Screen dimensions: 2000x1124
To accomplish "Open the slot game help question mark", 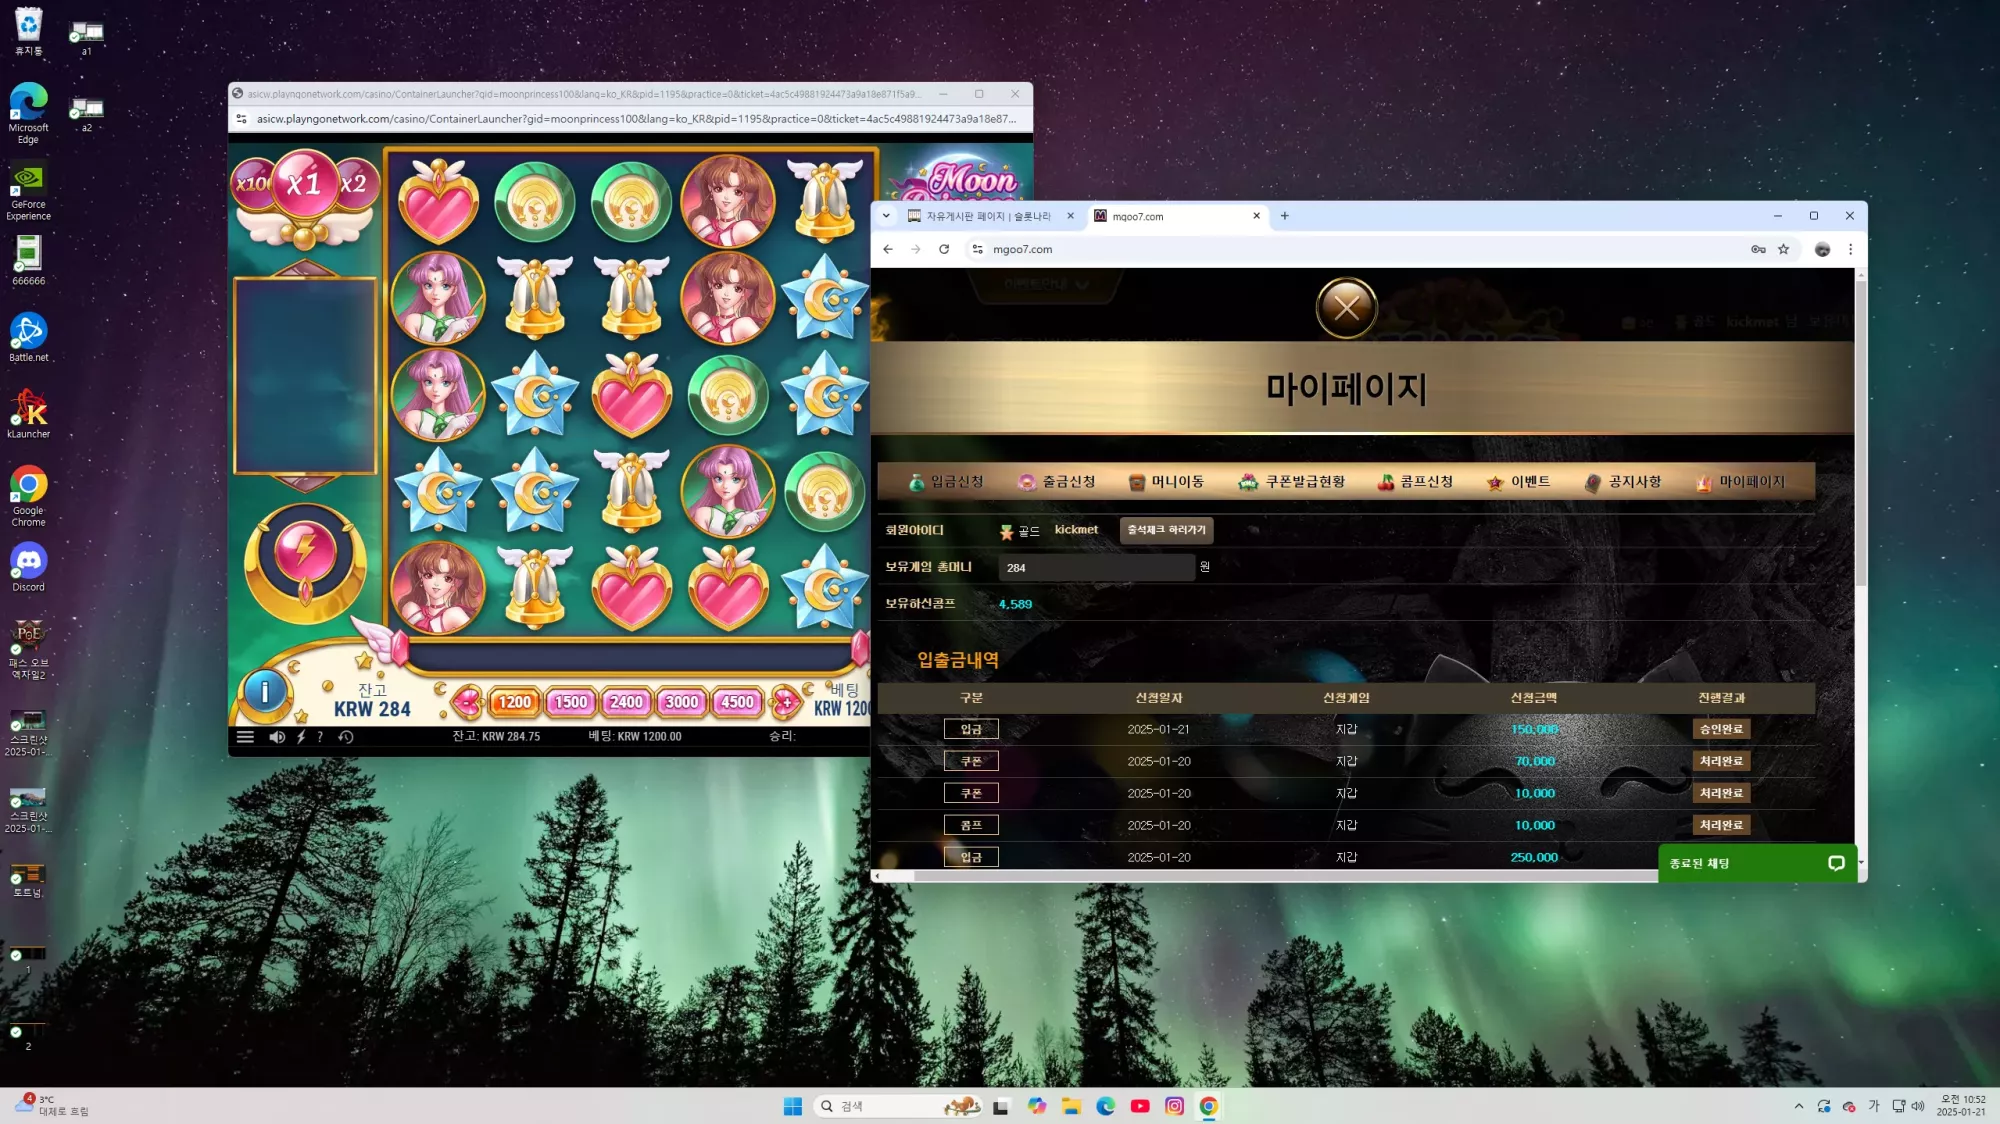I will click(320, 737).
